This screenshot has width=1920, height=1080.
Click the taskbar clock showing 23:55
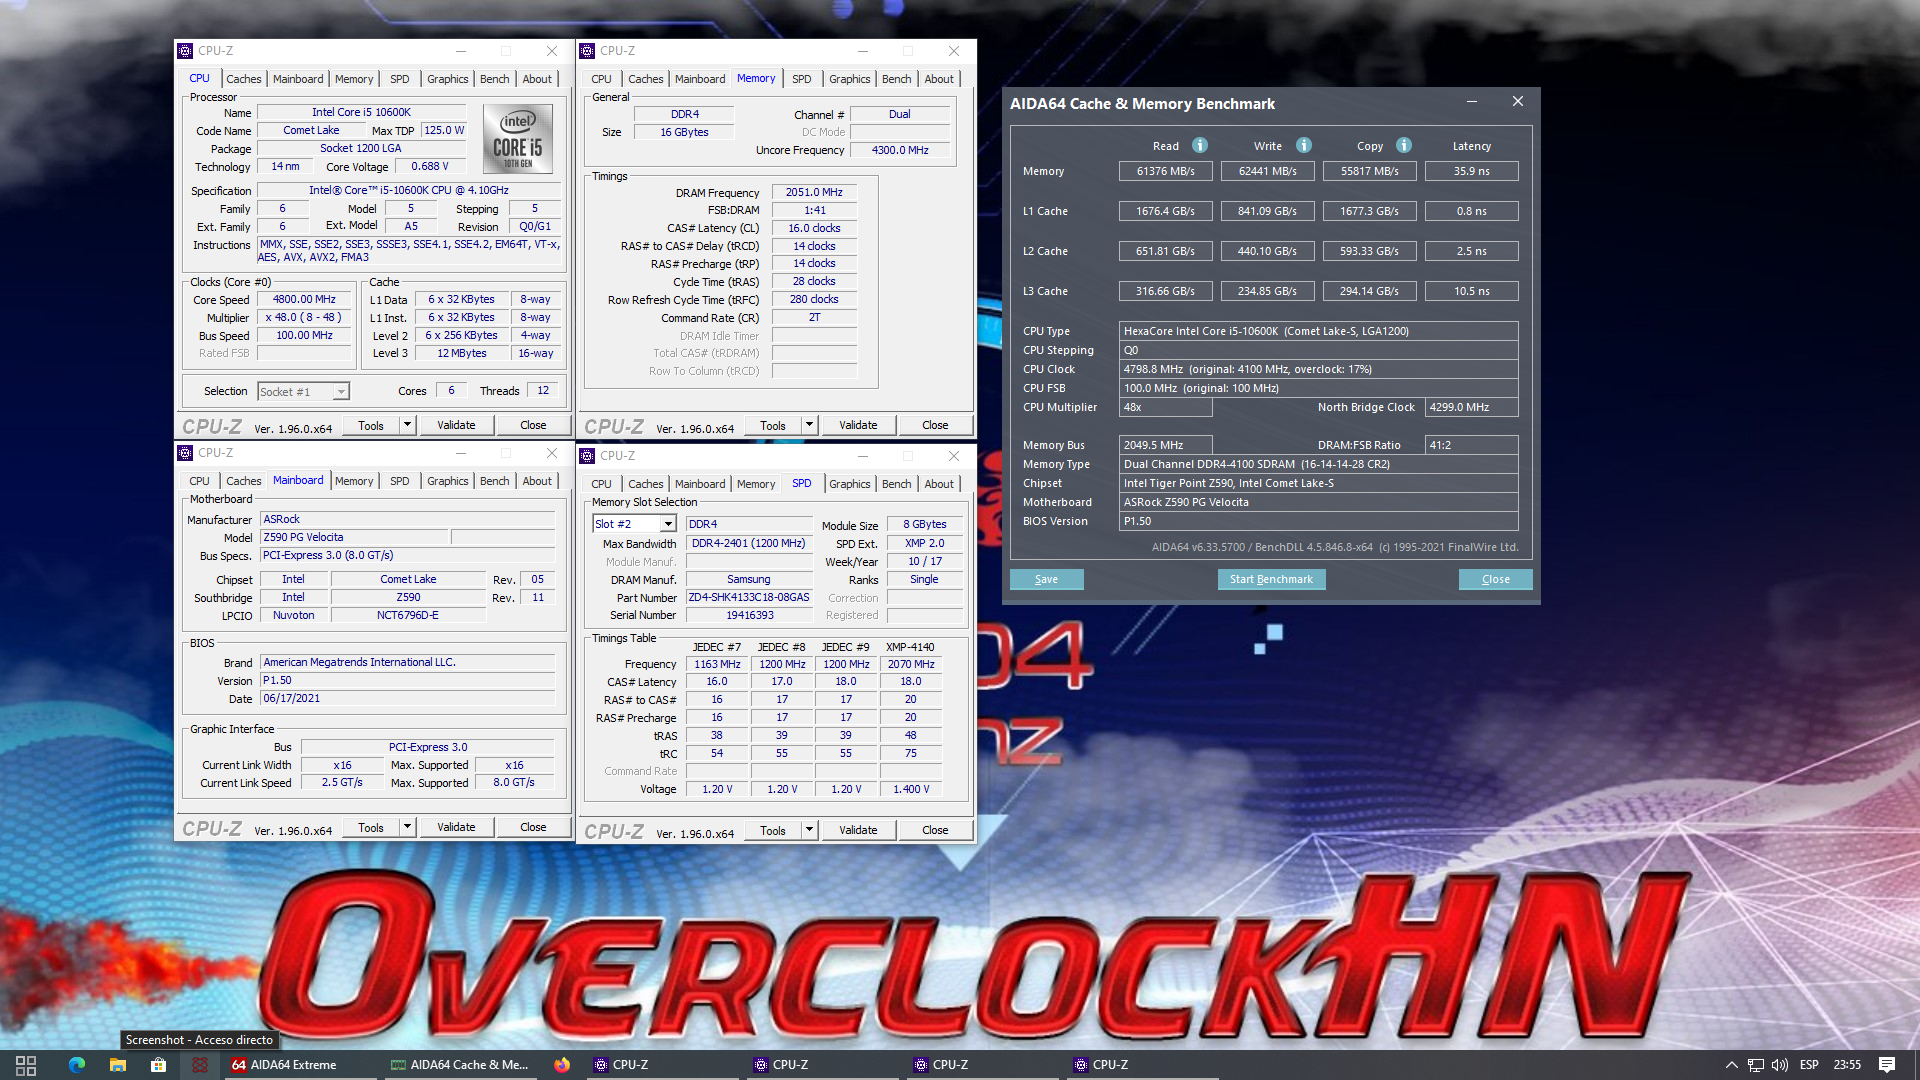(1847, 1065)
